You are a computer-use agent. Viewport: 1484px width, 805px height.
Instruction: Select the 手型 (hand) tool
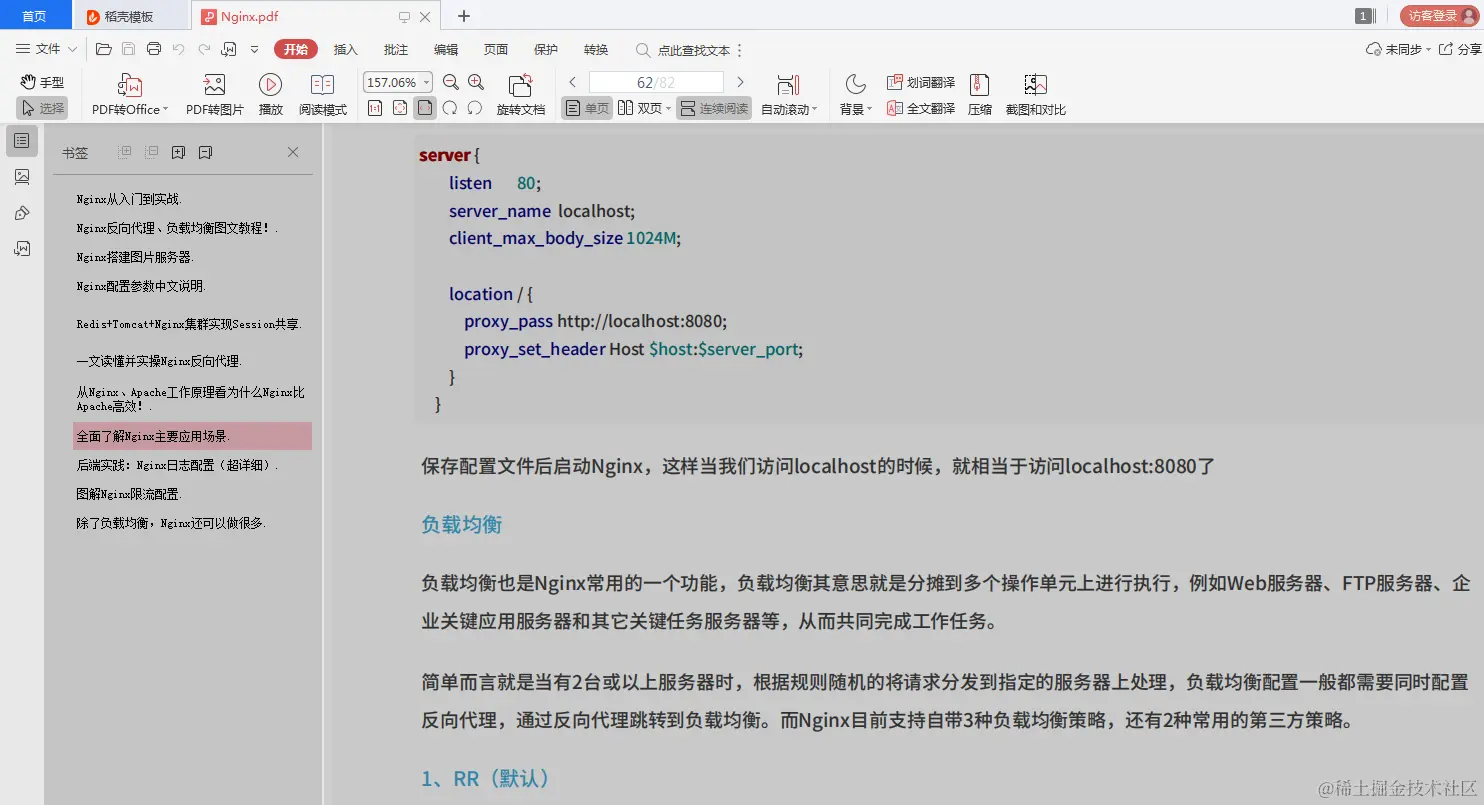coord(41,81)
